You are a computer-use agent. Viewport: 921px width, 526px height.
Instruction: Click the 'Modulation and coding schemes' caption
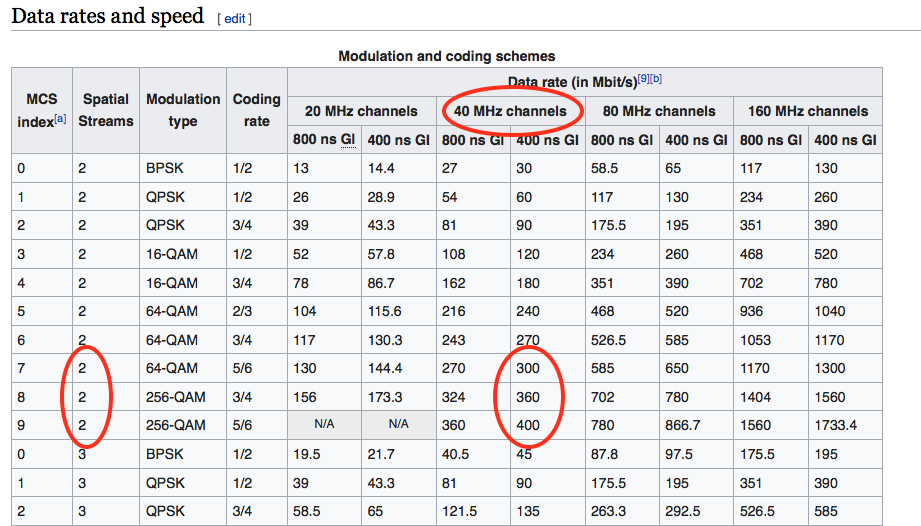(446, 56)
